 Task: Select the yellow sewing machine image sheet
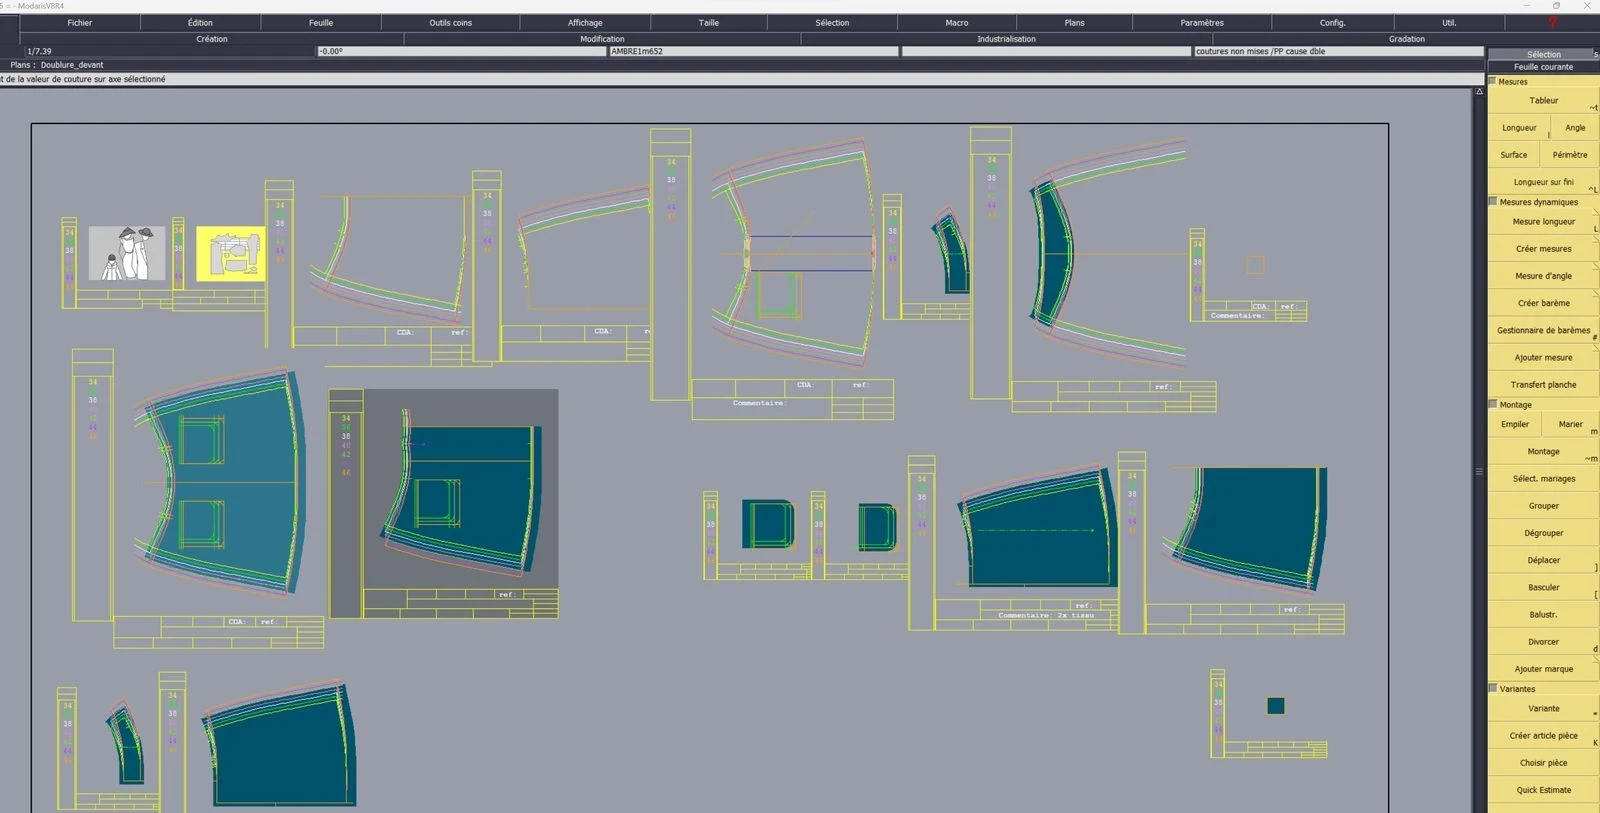(230, 254)
